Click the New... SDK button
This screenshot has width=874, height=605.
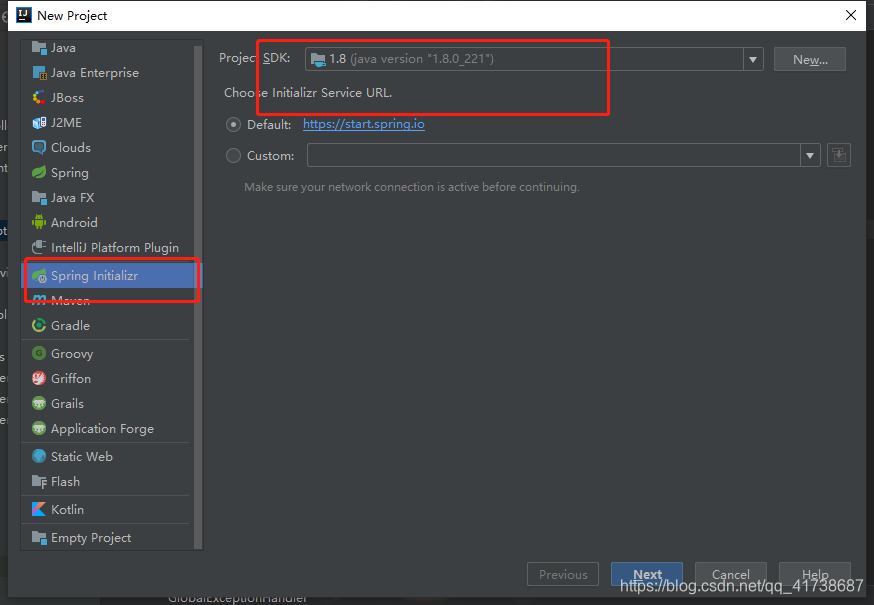(x=810, y=60)
